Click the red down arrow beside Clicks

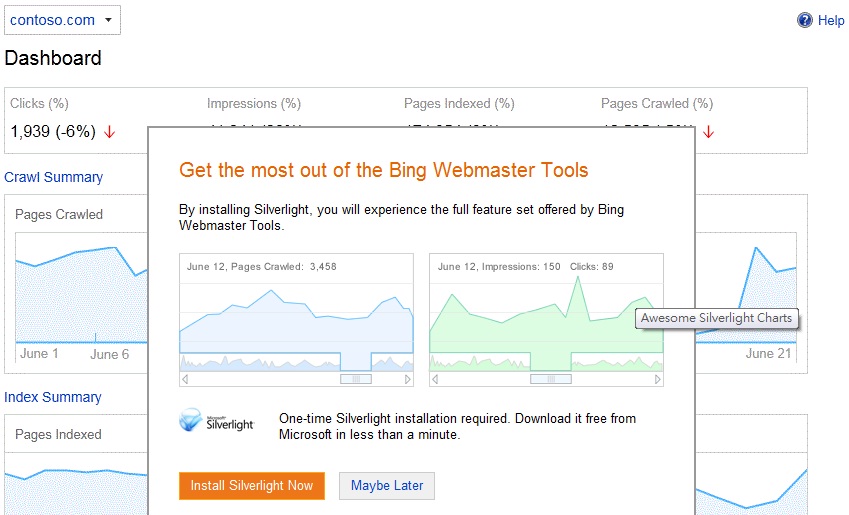click(109, 132)
